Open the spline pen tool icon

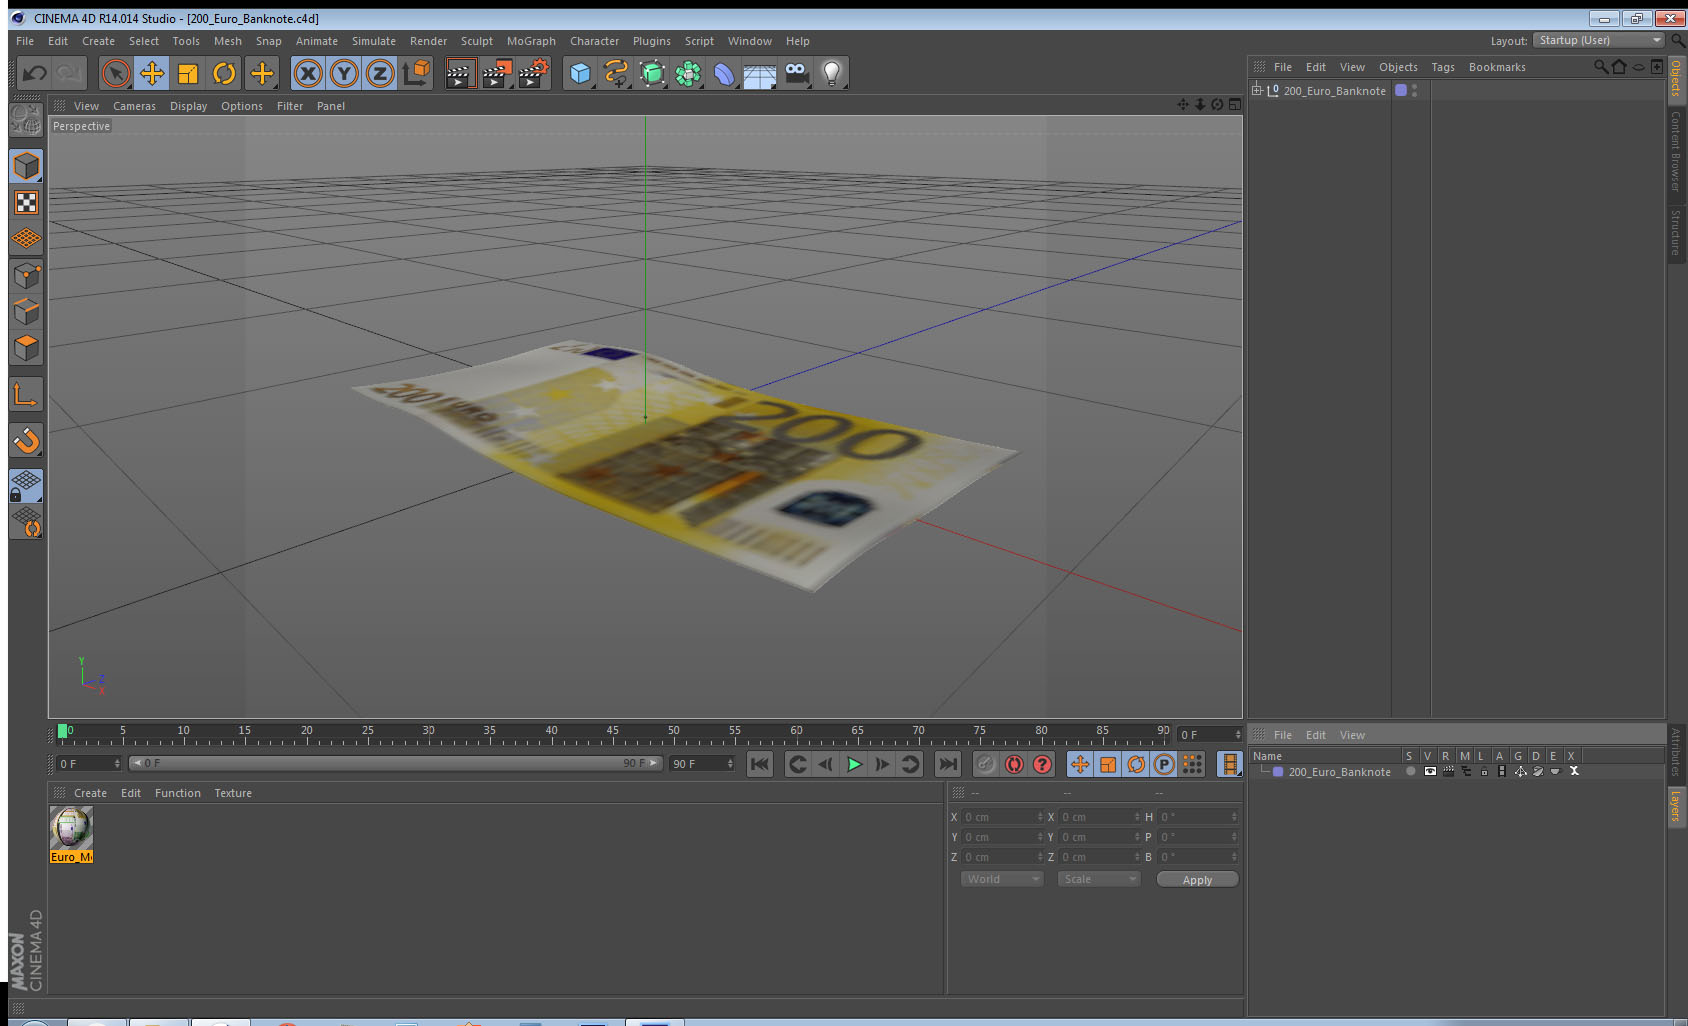coord(616,73)
